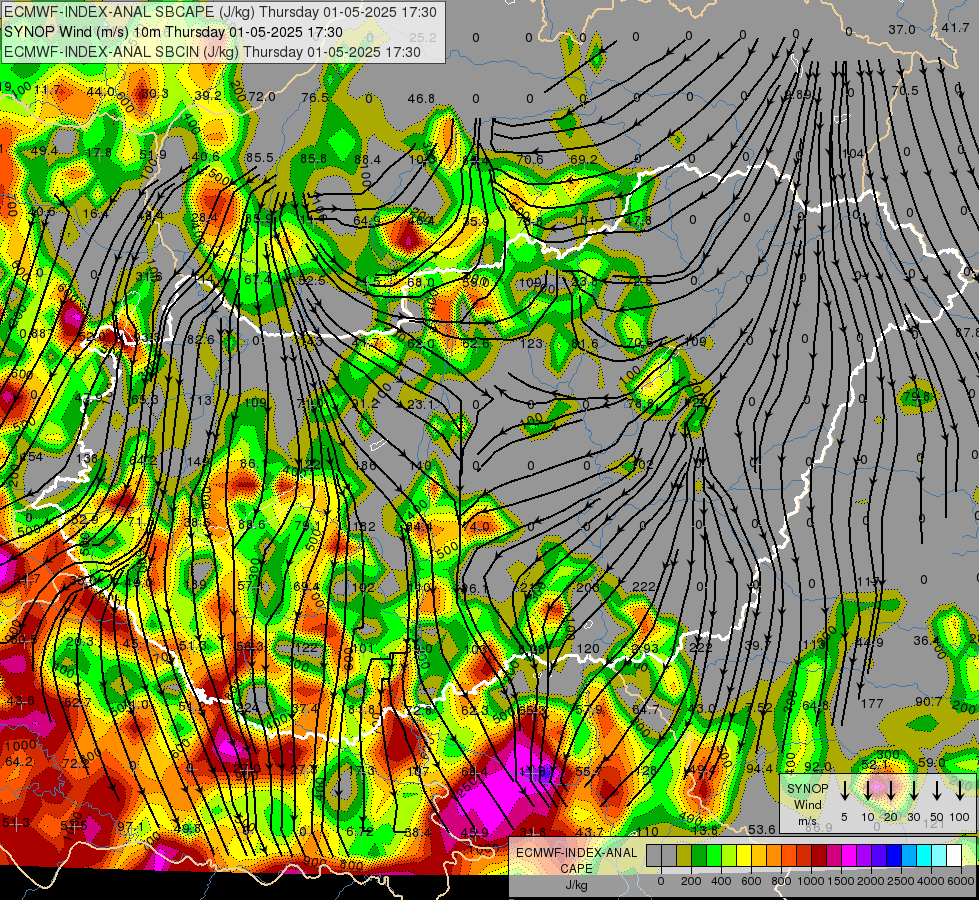Click station value 206

click(588, 587)
